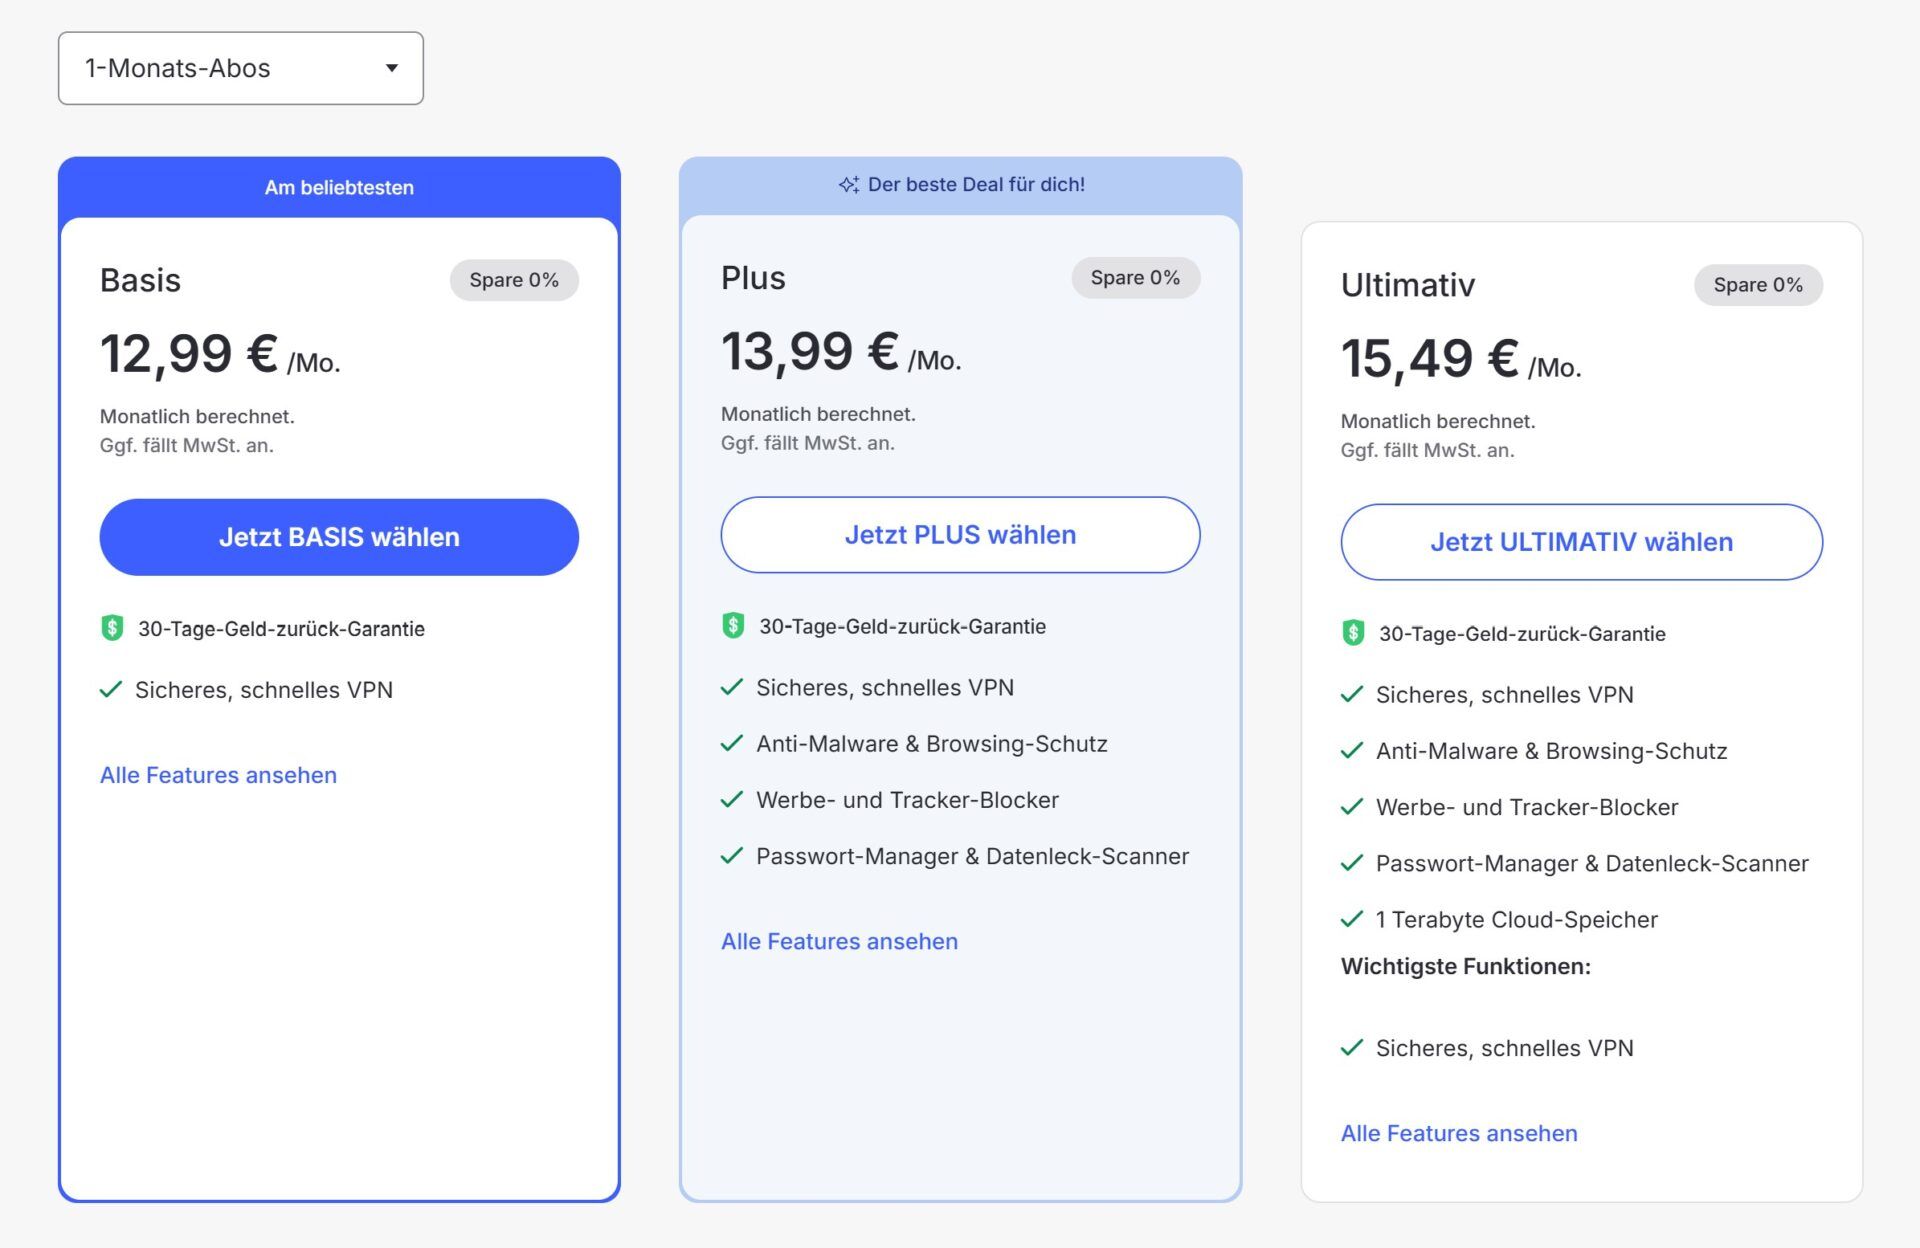This screenshot has width=1920, height=1248.
Task: Click 30-Tage-Geld-zurück-Garantie text in Basis card
Action: pos(281,629)
